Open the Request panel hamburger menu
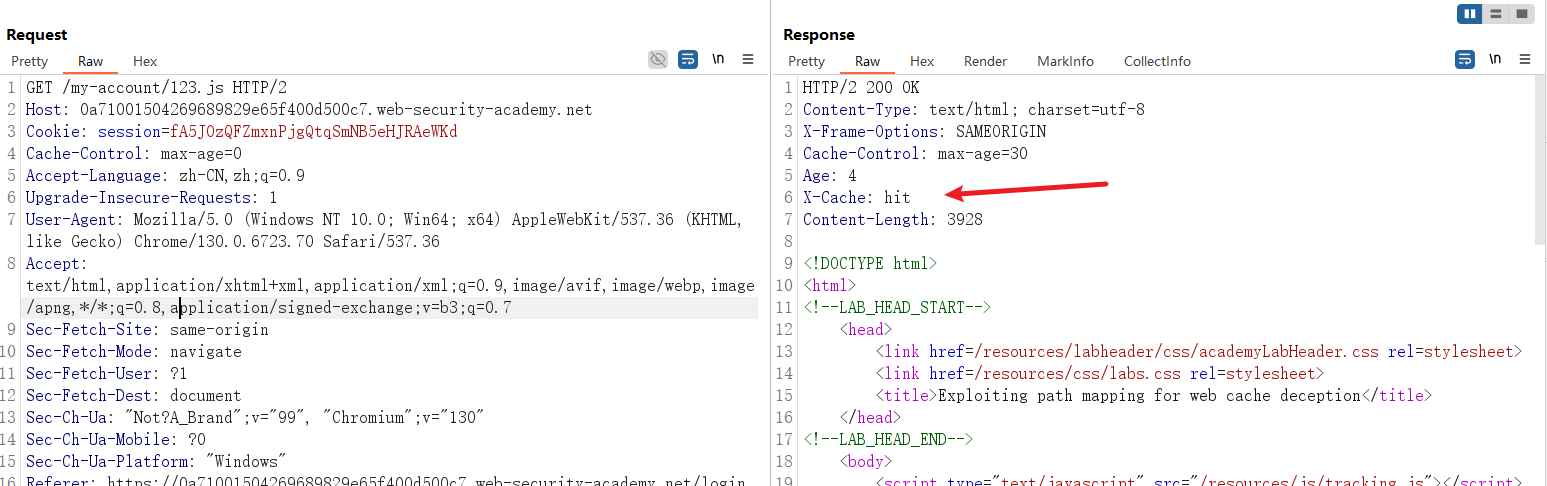Image resolution: width=1547 pixels, height=486 pixels. tap(747, 60)
